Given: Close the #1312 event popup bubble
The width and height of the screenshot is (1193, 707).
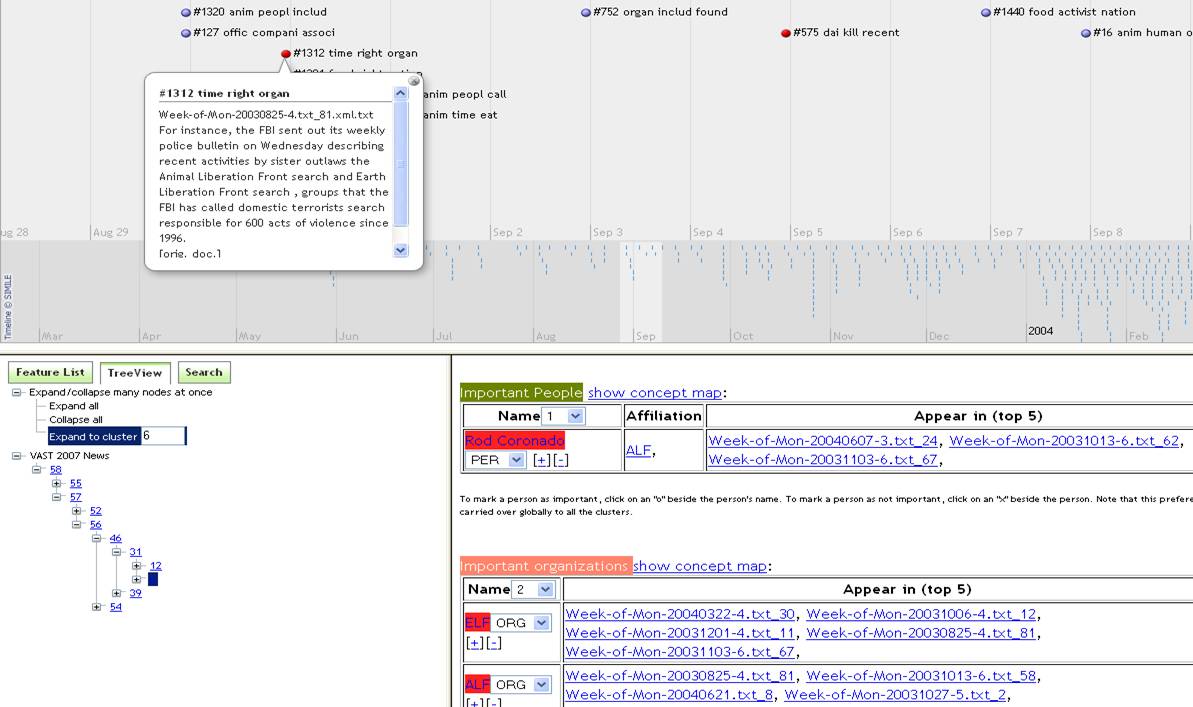Looking at the screenshot, I should pyautogui.click(x=414, y=81).
